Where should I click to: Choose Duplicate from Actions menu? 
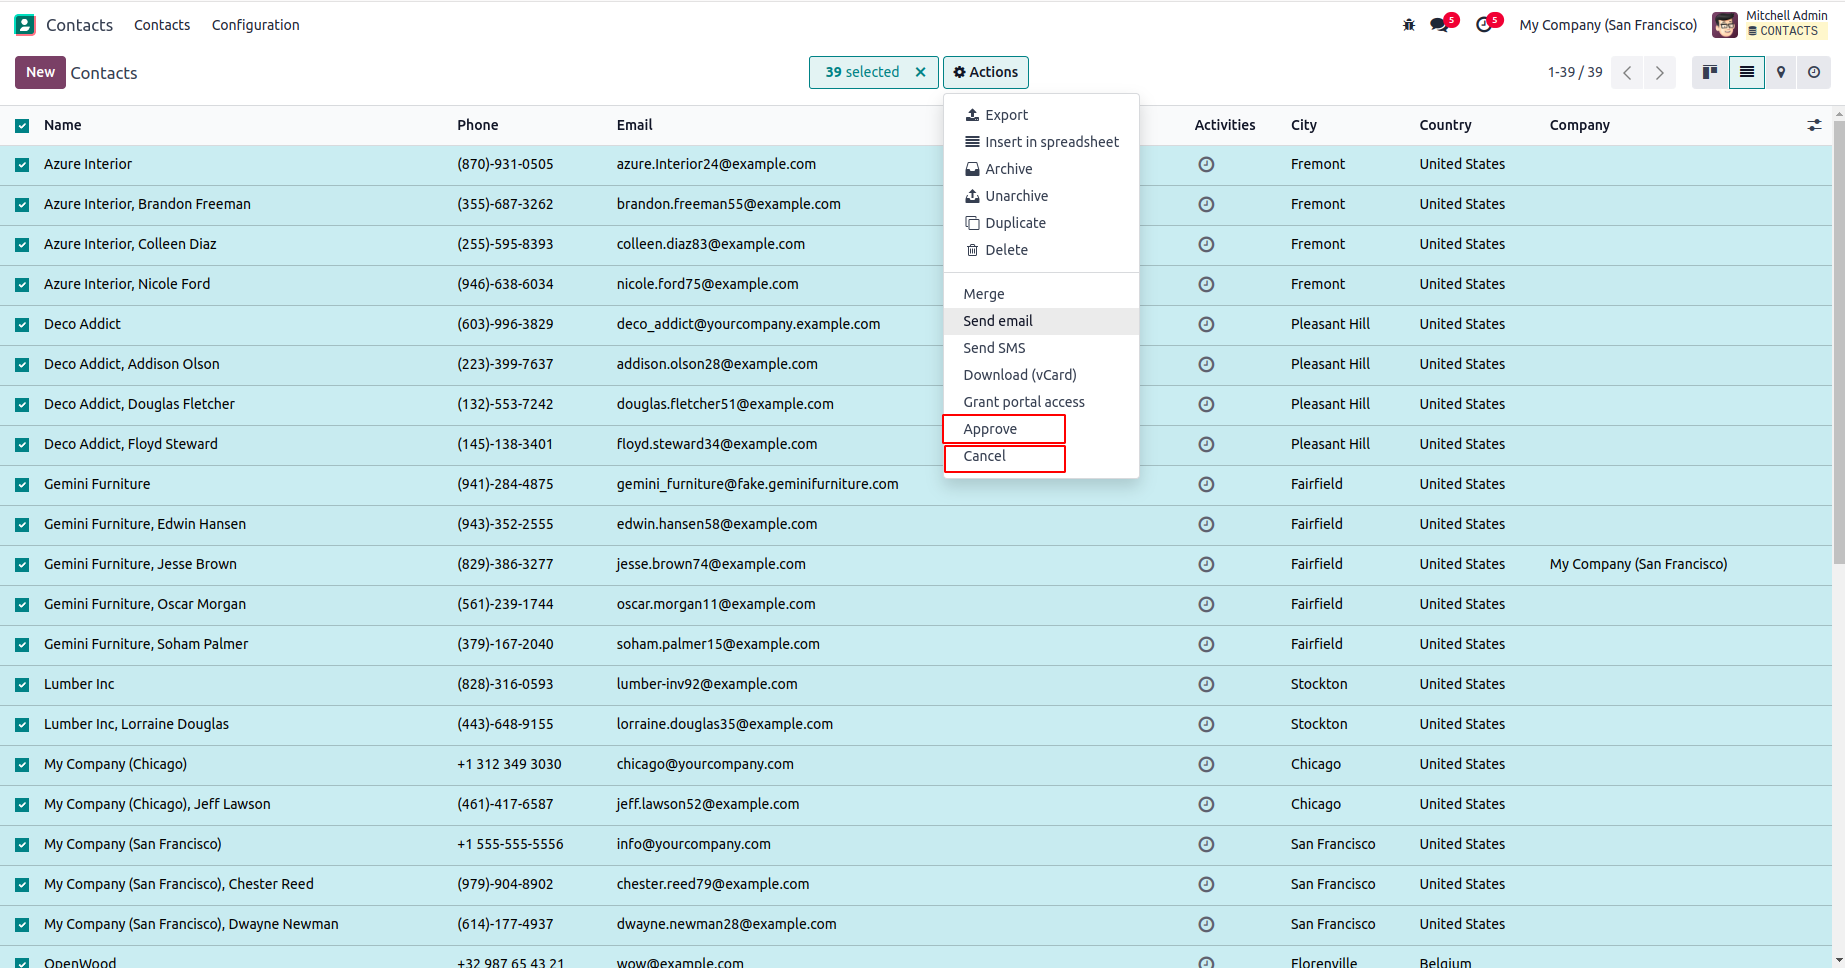[1041, 223]
